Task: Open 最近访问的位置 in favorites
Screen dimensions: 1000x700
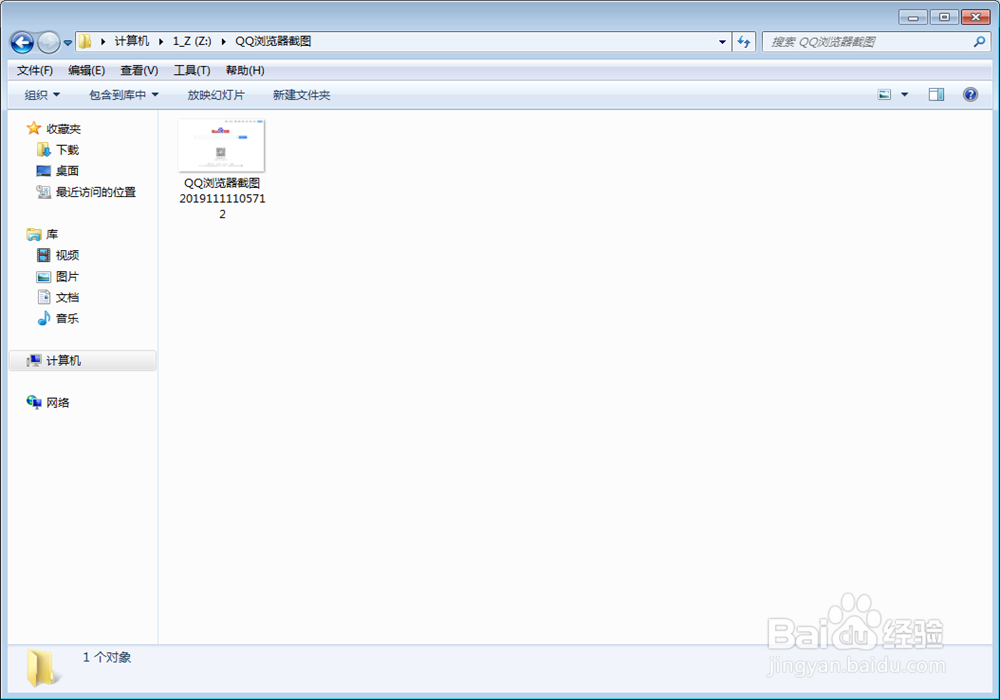Action: point(86,192)
